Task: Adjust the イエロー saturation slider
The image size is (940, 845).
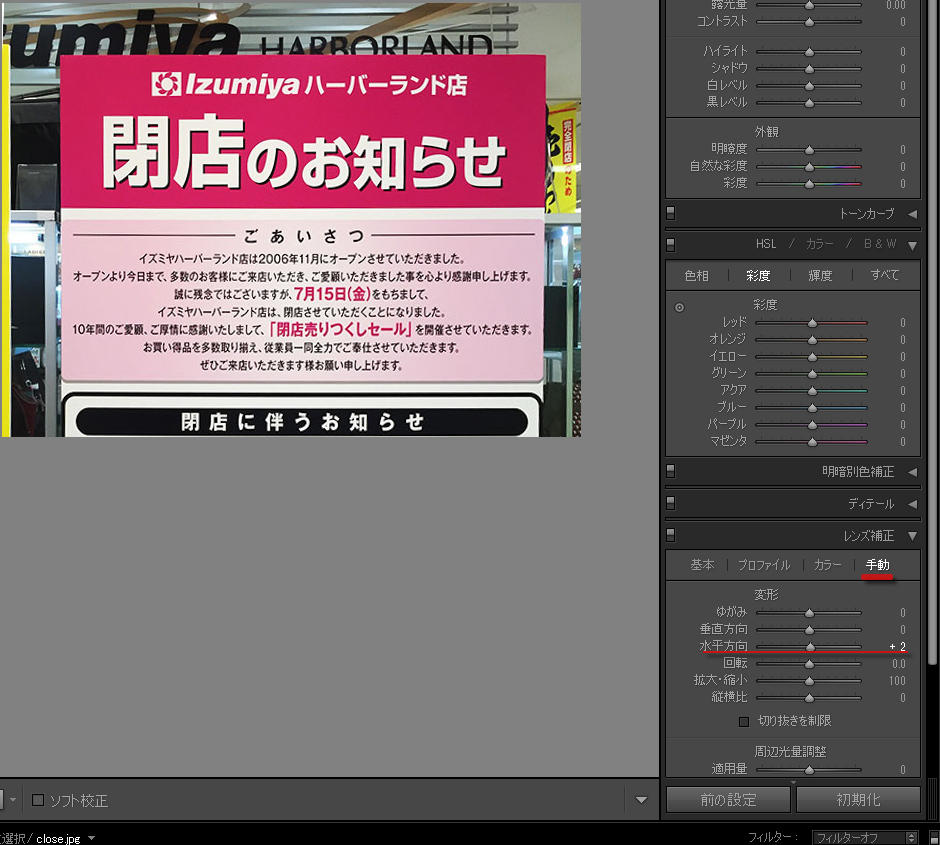Action: 812,357
